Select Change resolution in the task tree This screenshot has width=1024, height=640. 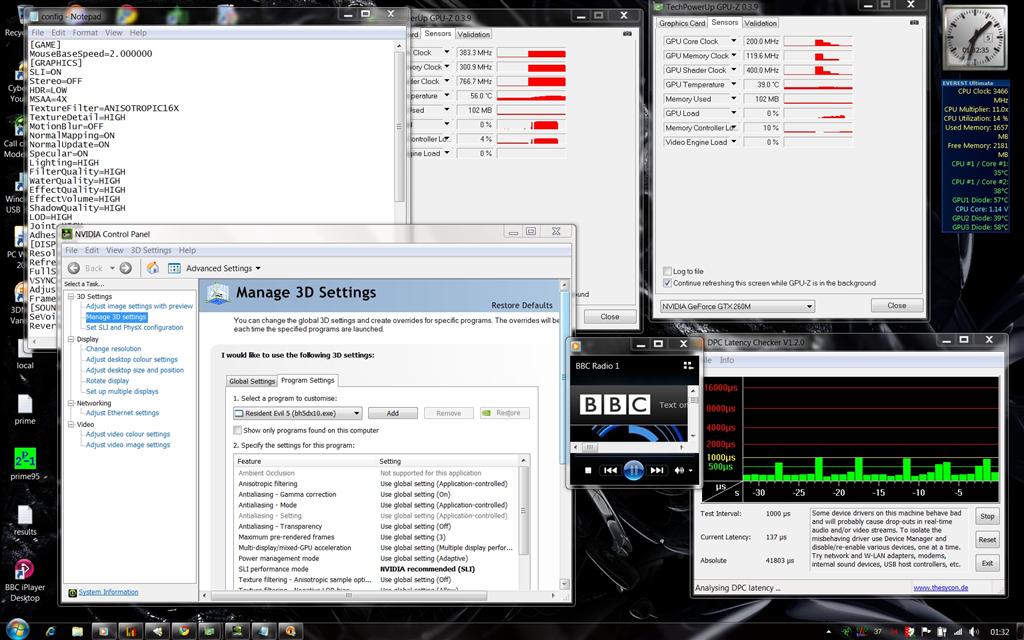tap(114, 349)
